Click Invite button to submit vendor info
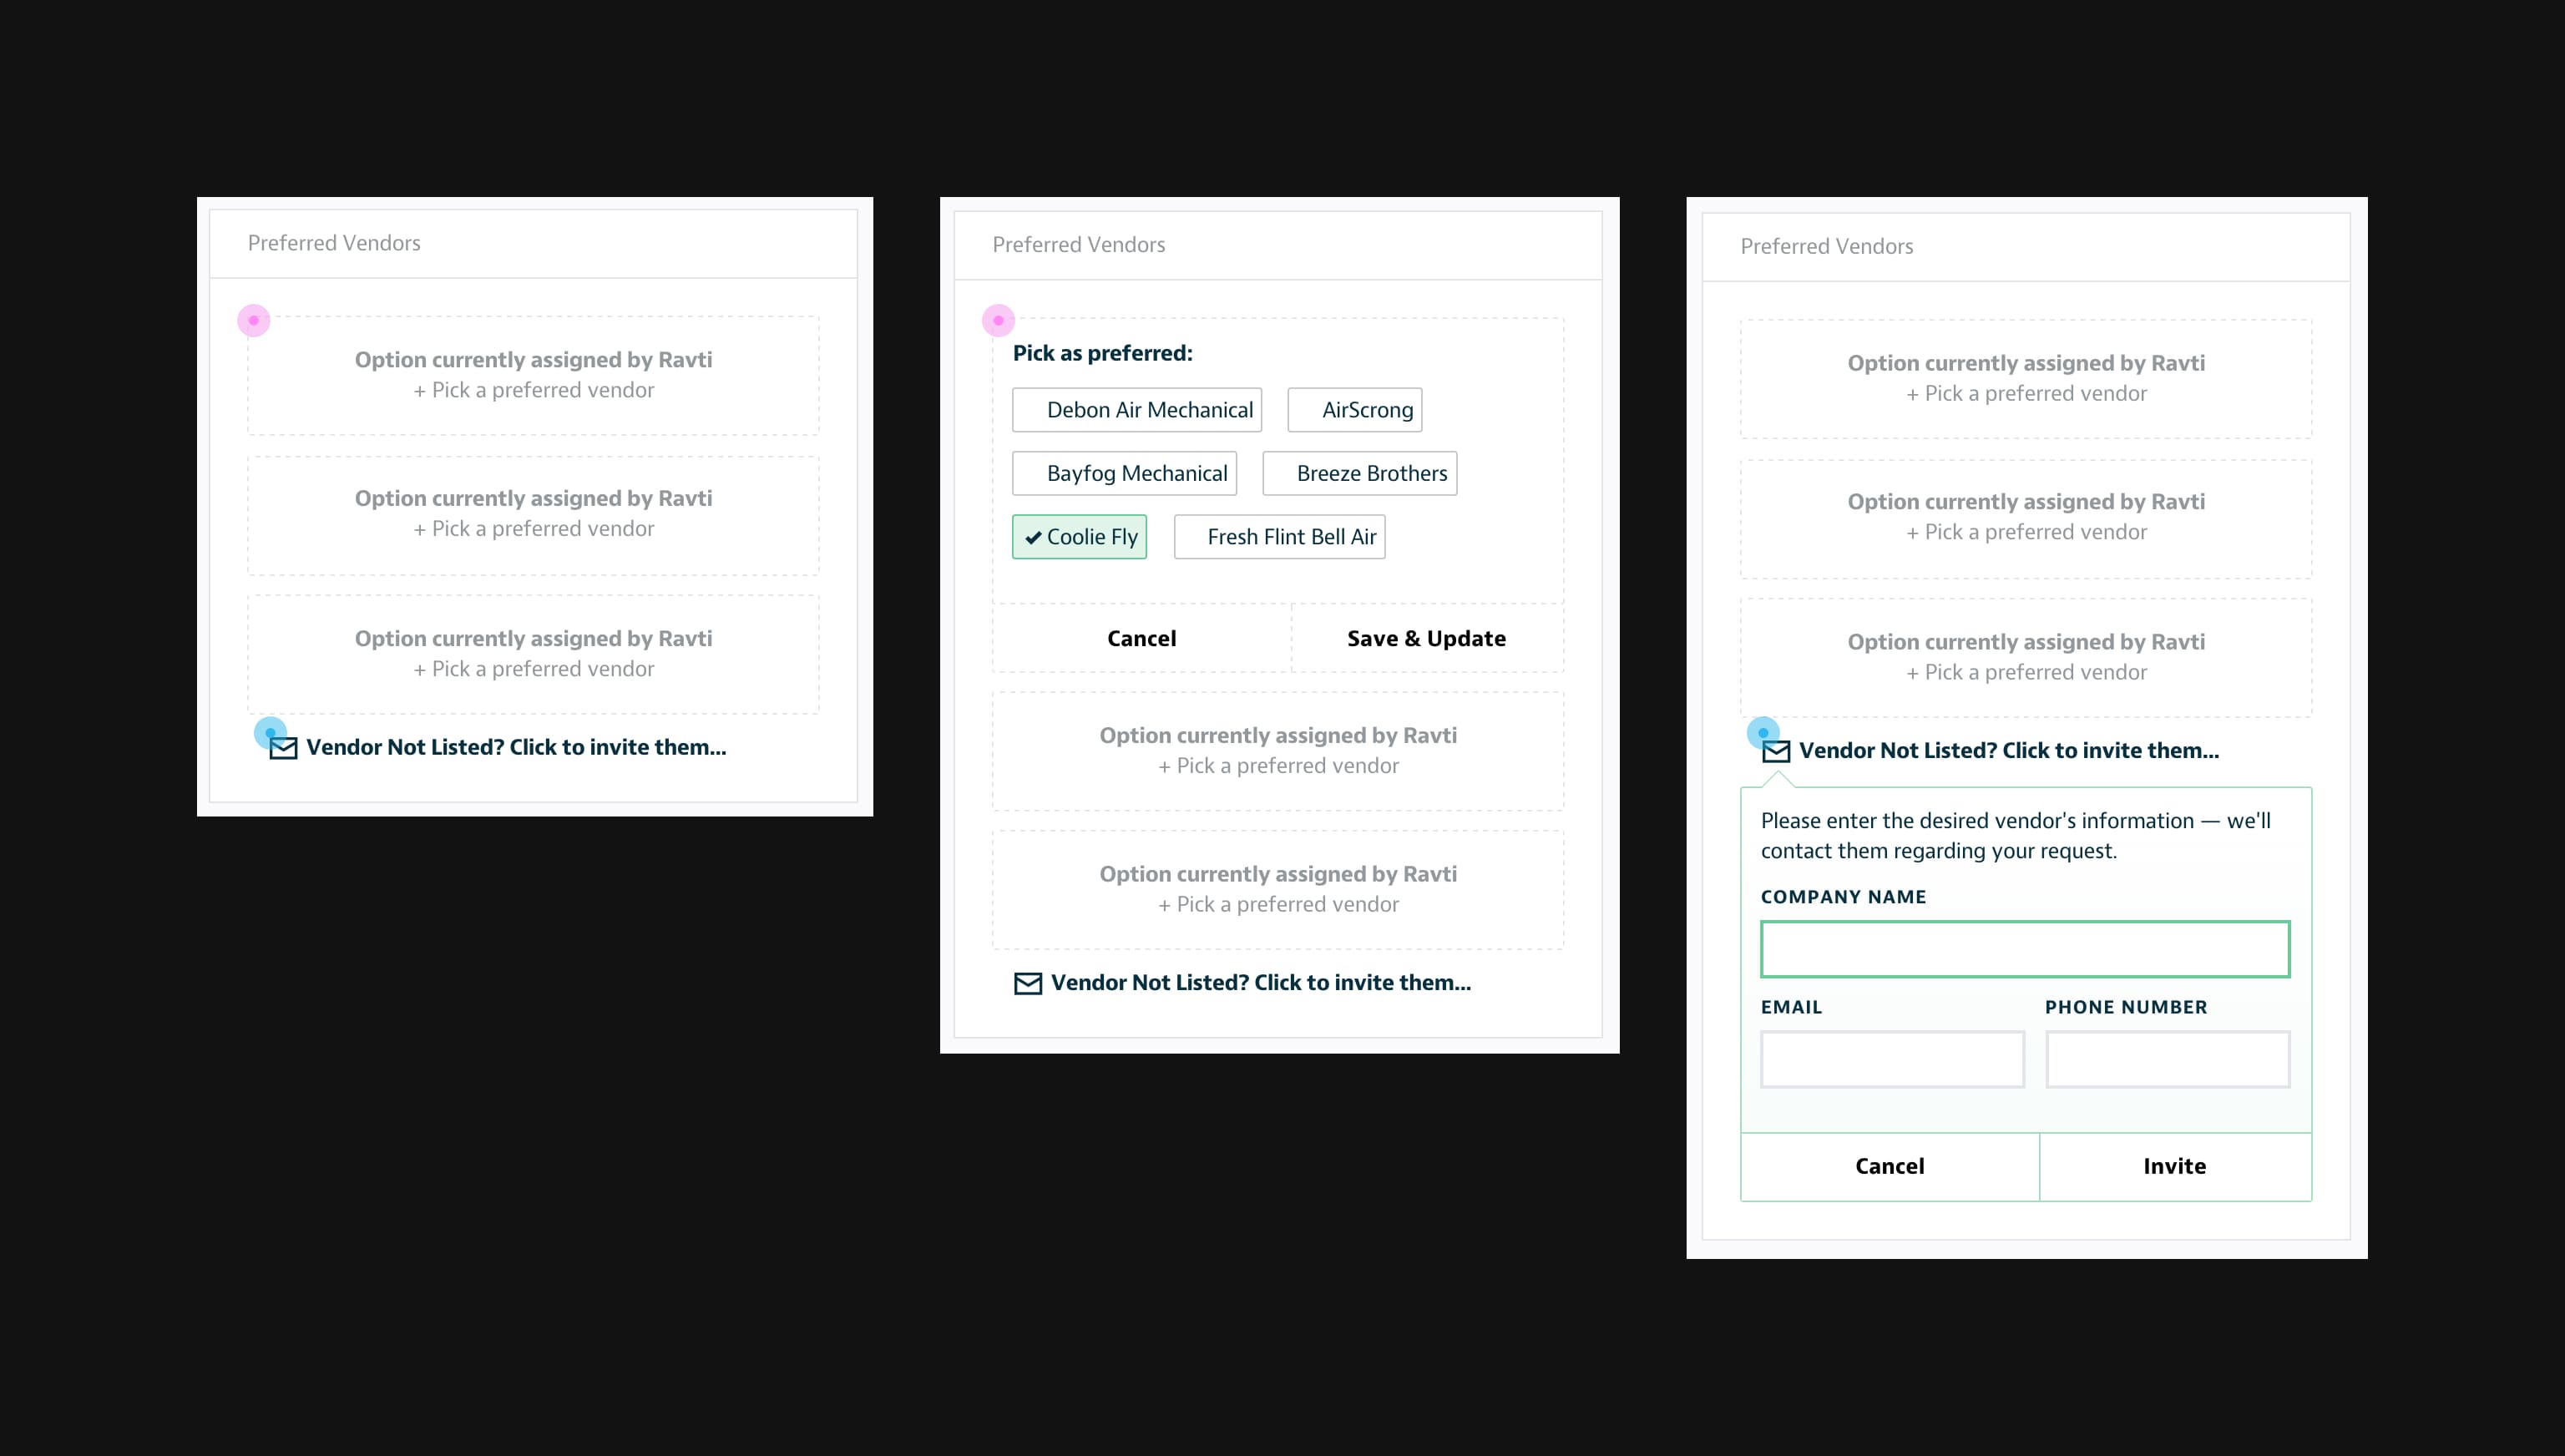This screenshot has height=1456, width=2565. click(x=2174, y=1164)
